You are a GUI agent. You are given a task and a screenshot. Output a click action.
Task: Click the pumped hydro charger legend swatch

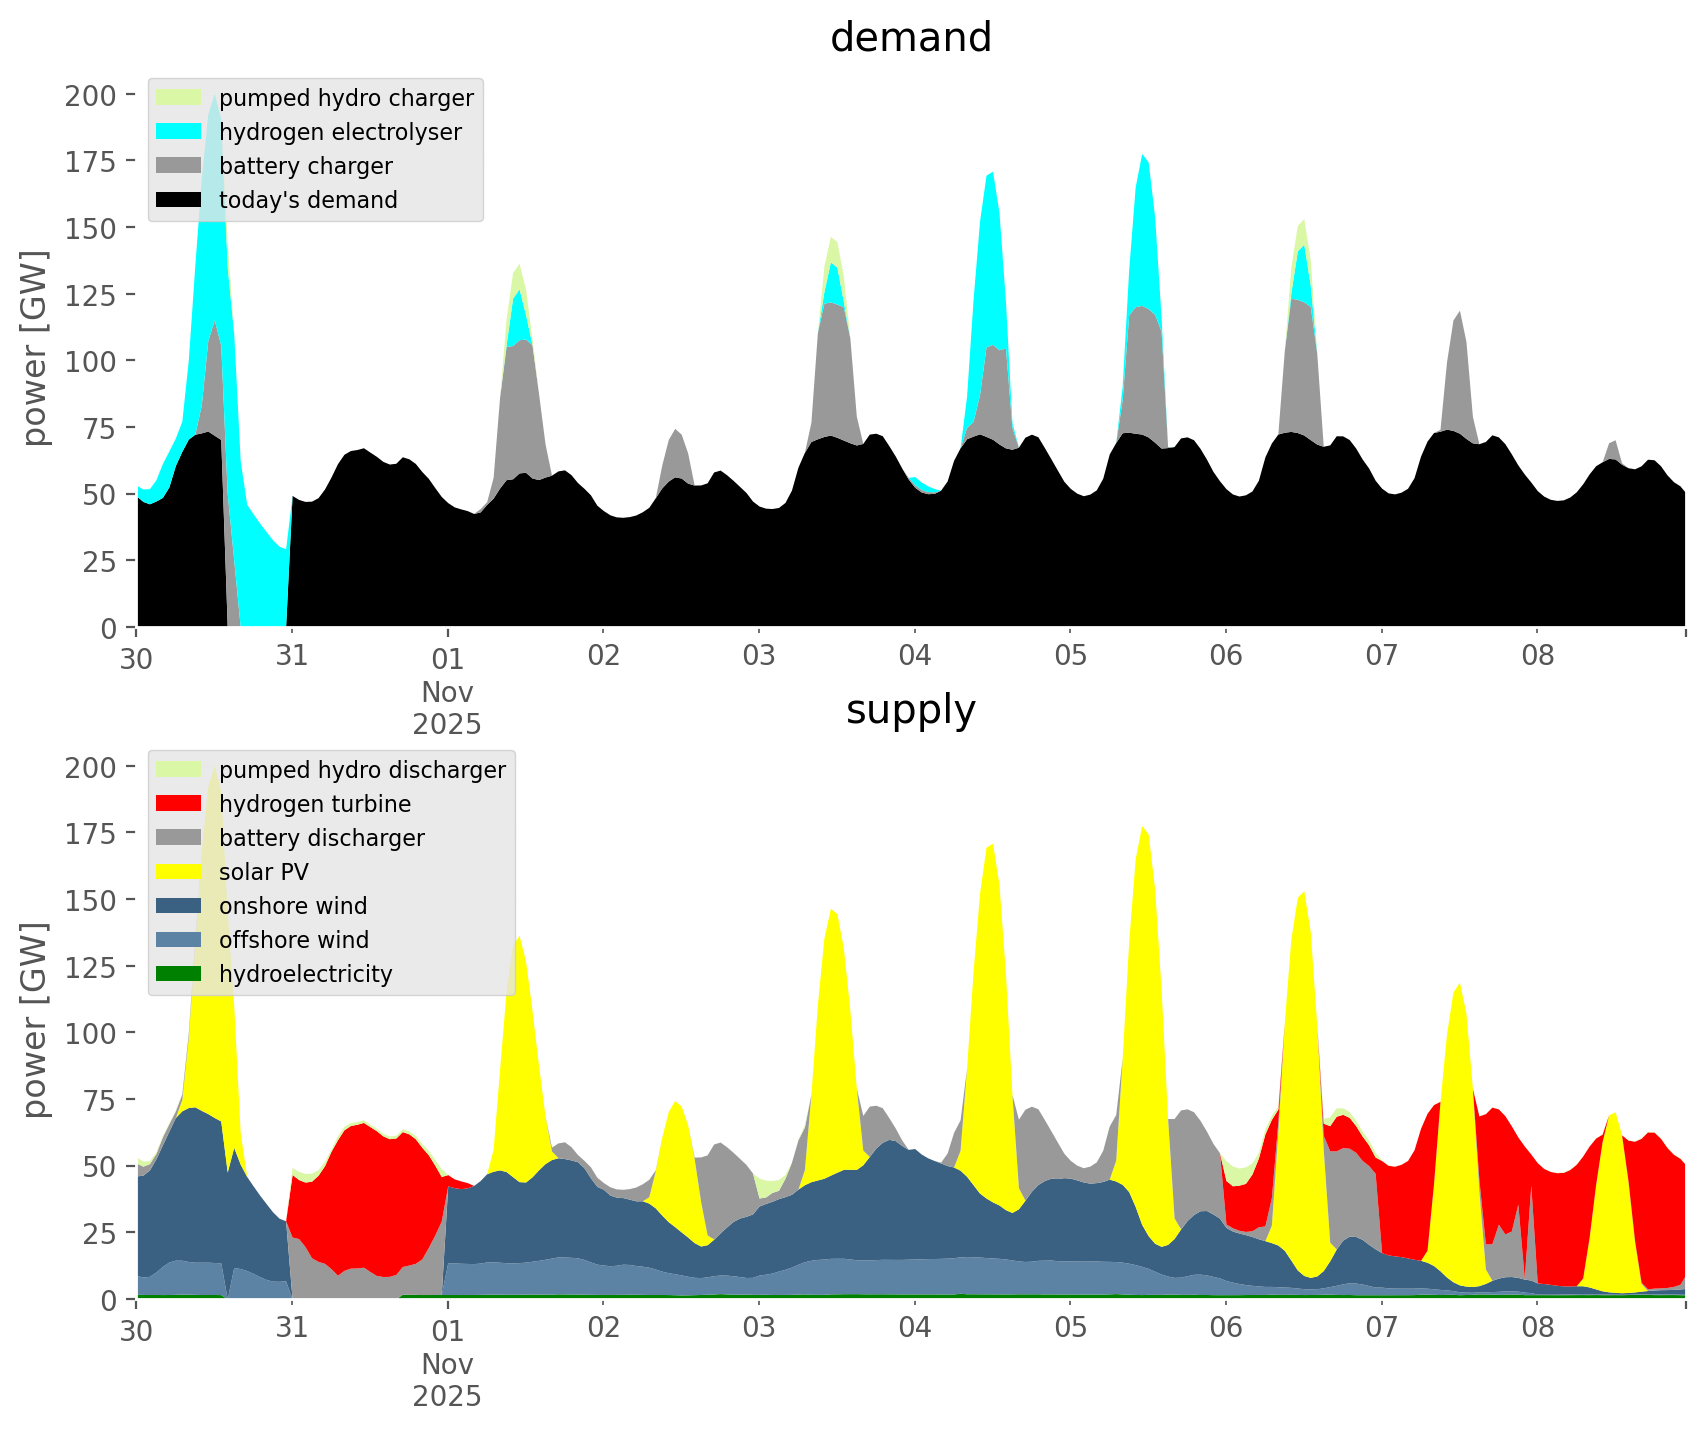(179, 98)
